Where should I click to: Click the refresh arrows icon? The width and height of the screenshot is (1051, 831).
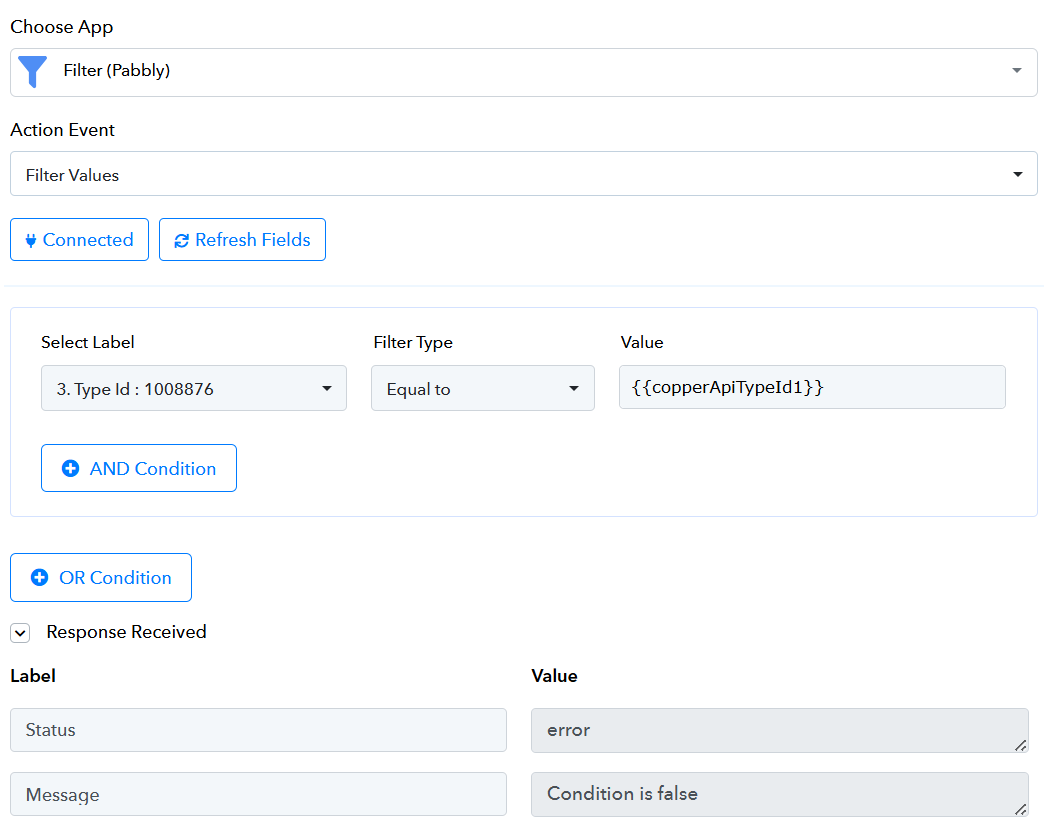[x=181, y=240]
